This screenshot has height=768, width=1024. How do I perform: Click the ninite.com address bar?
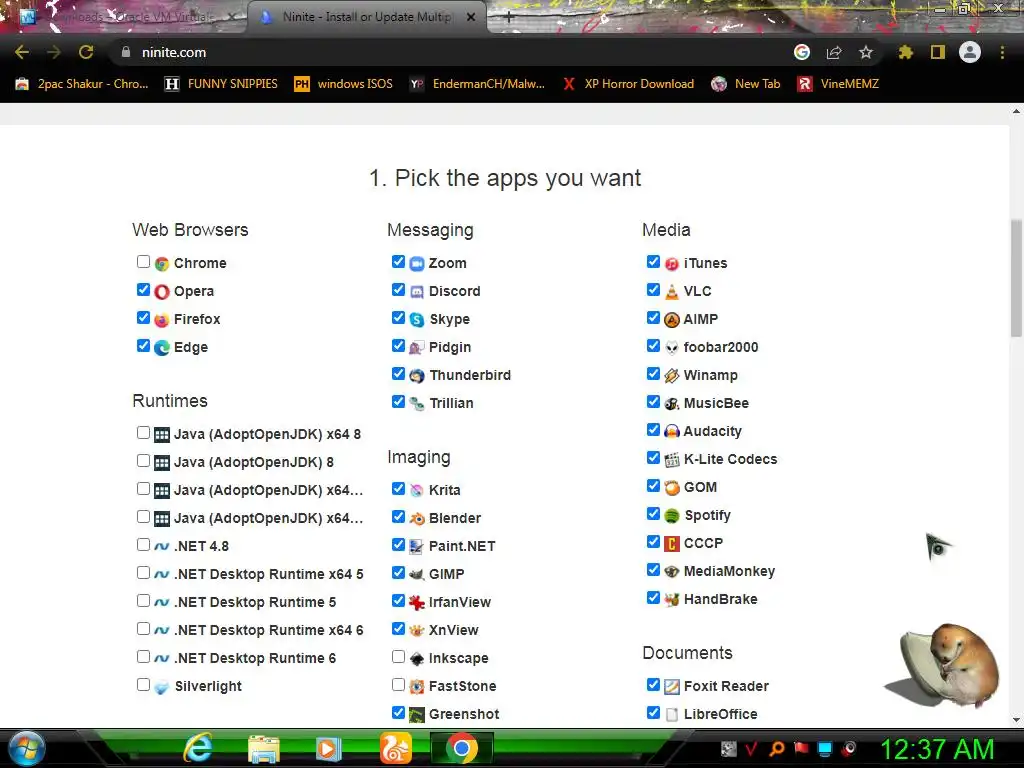(451, 52)
